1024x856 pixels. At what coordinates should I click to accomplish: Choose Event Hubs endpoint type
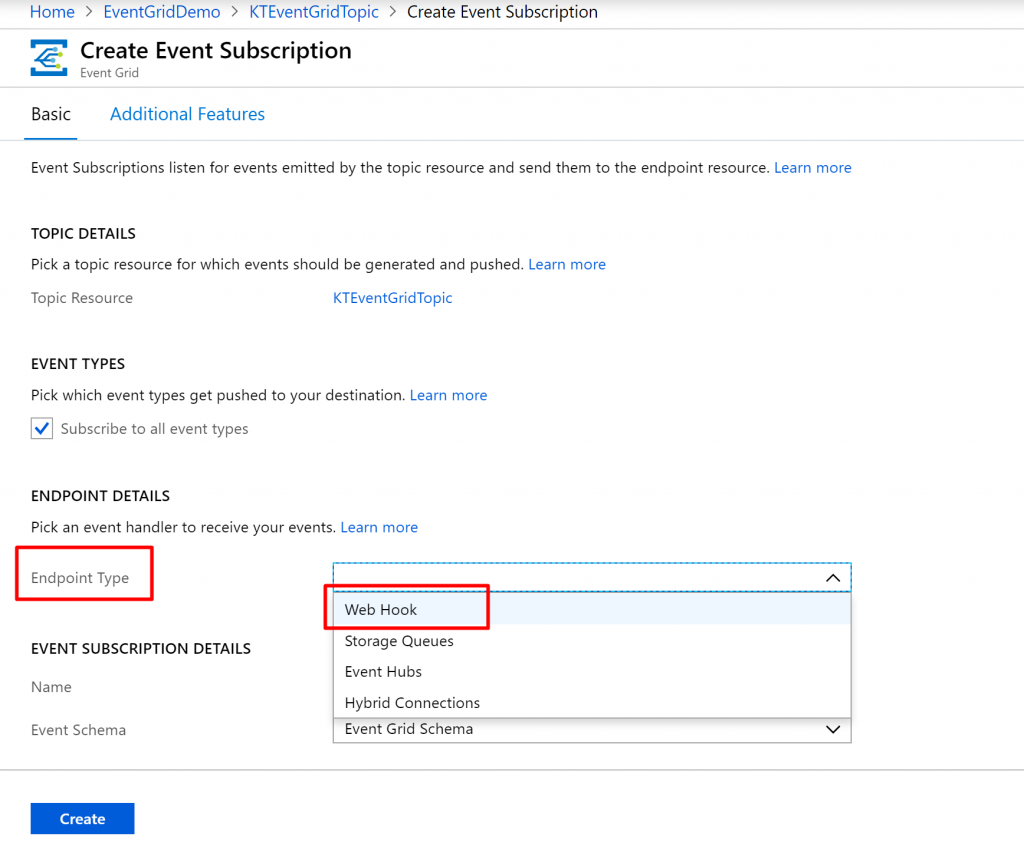pos(592,672)
